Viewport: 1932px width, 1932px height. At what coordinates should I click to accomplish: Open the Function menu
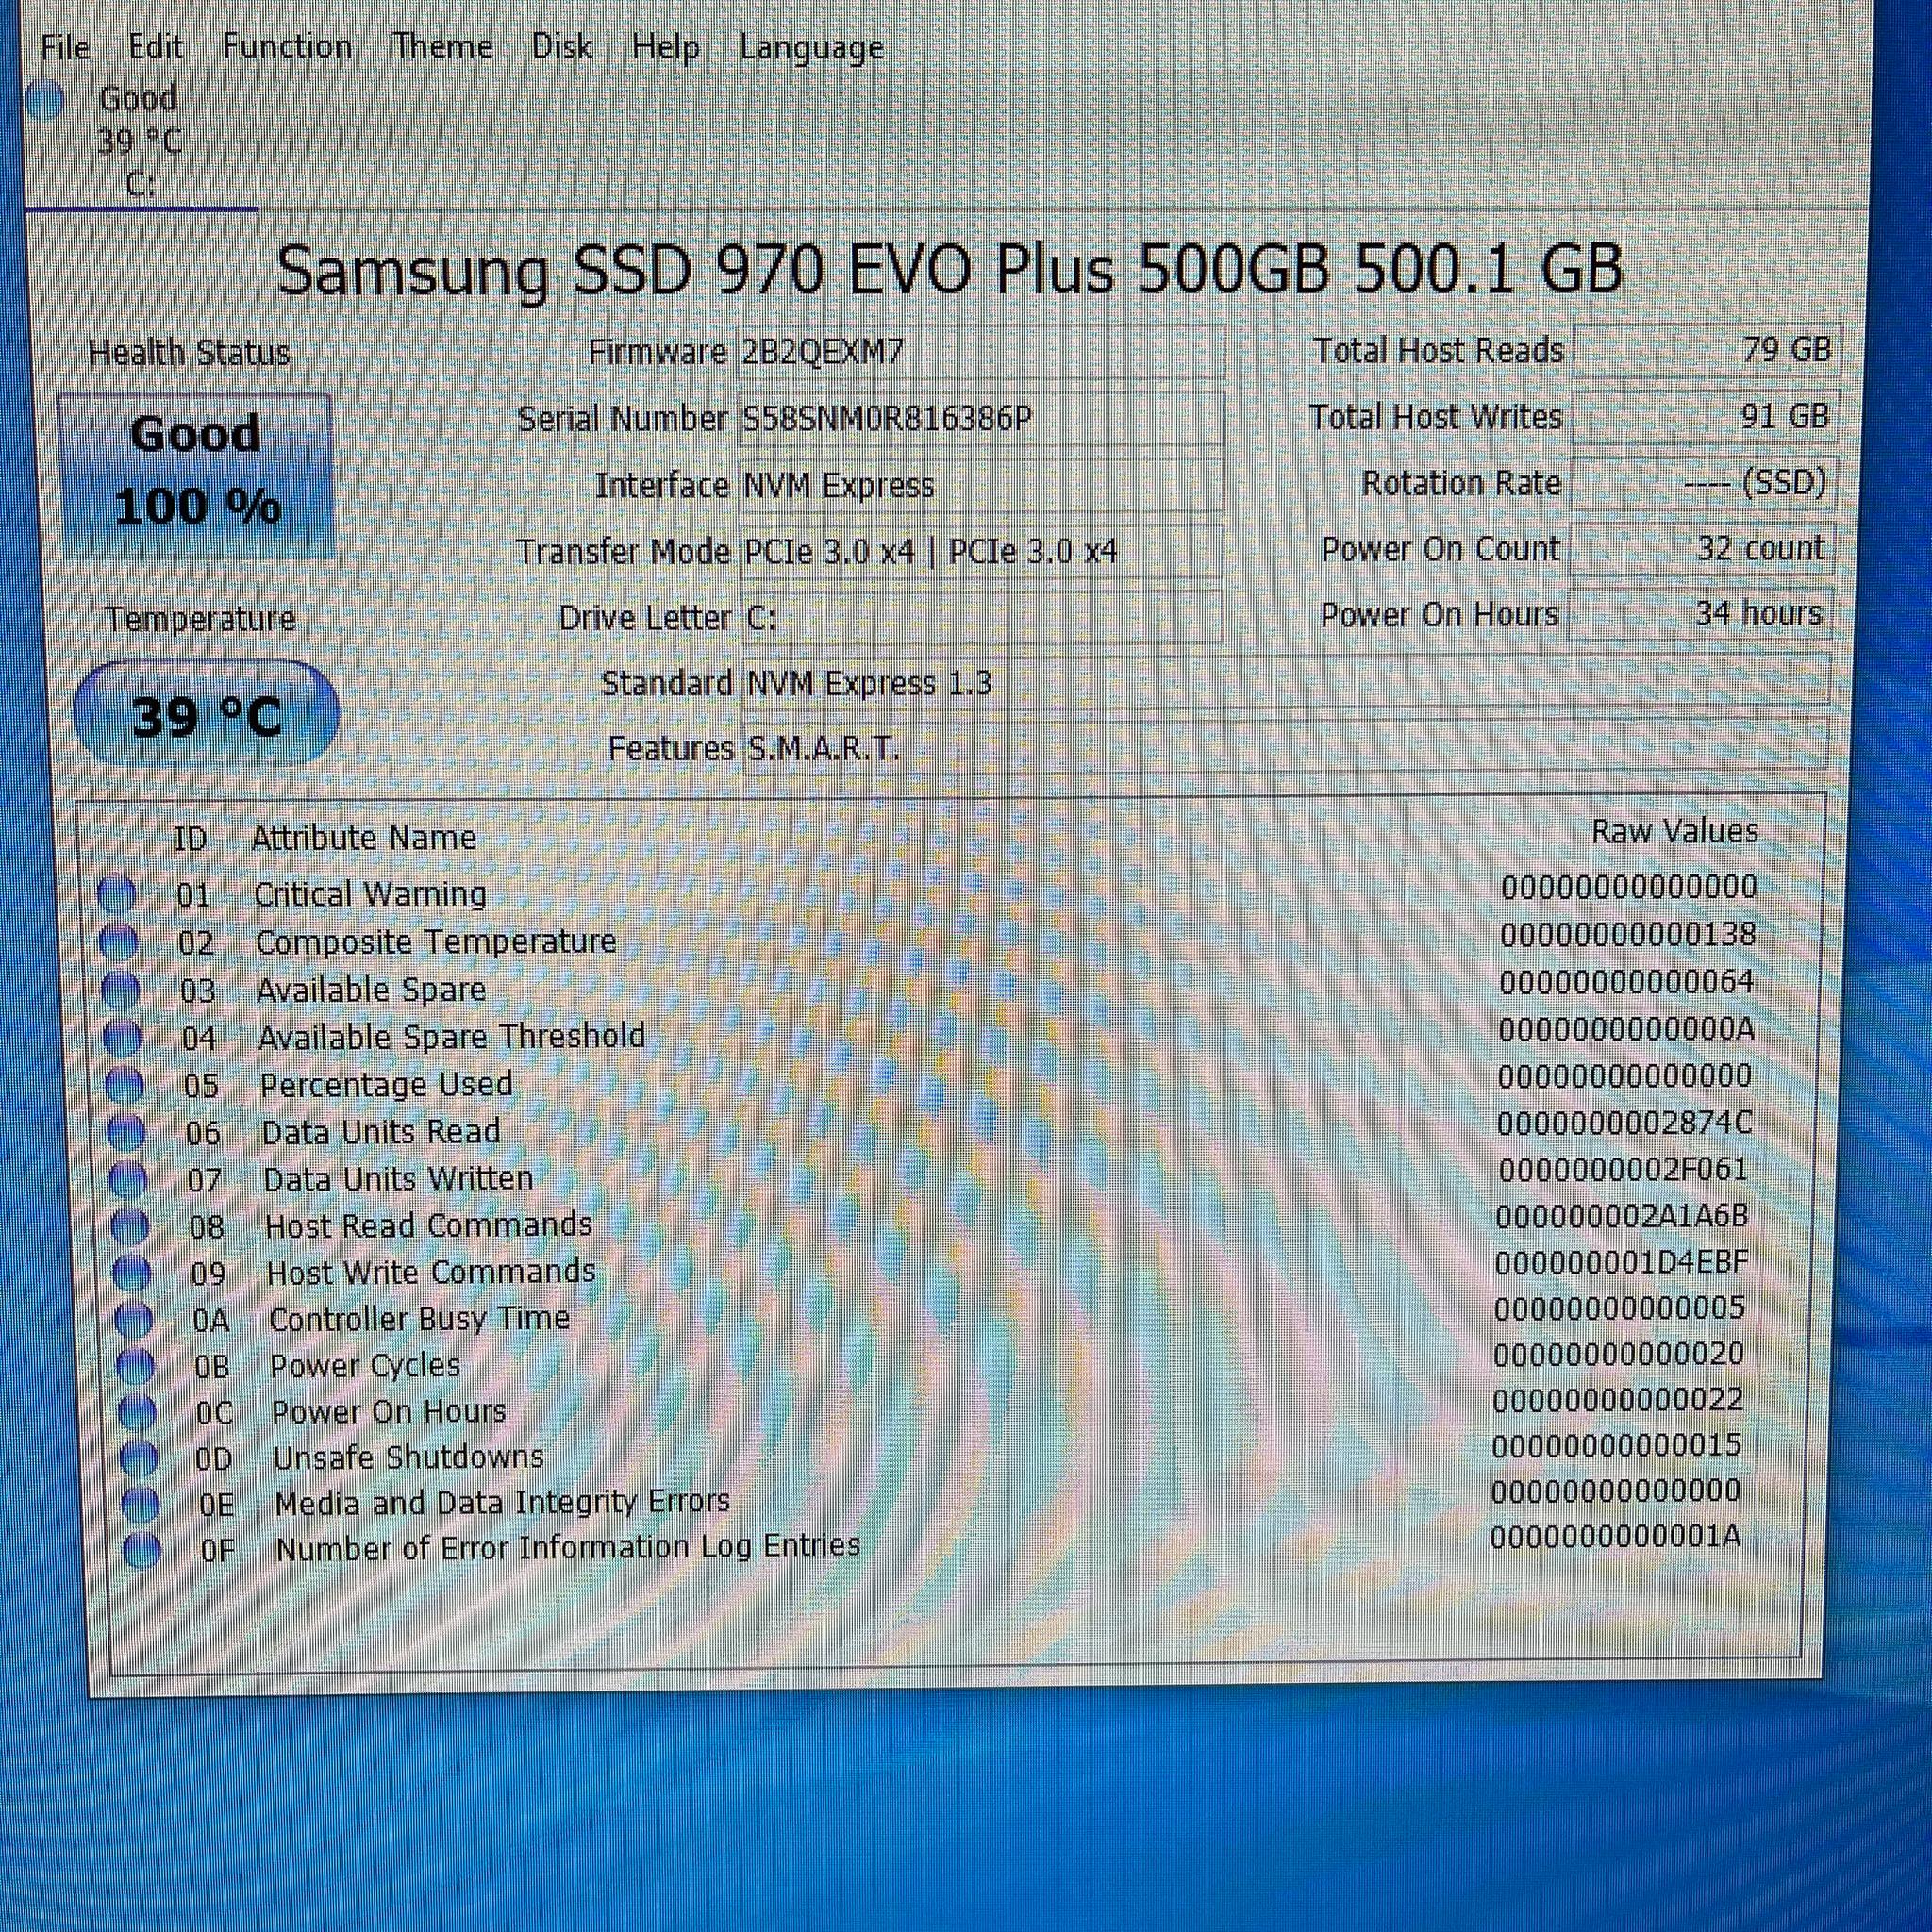click(287, 46)
